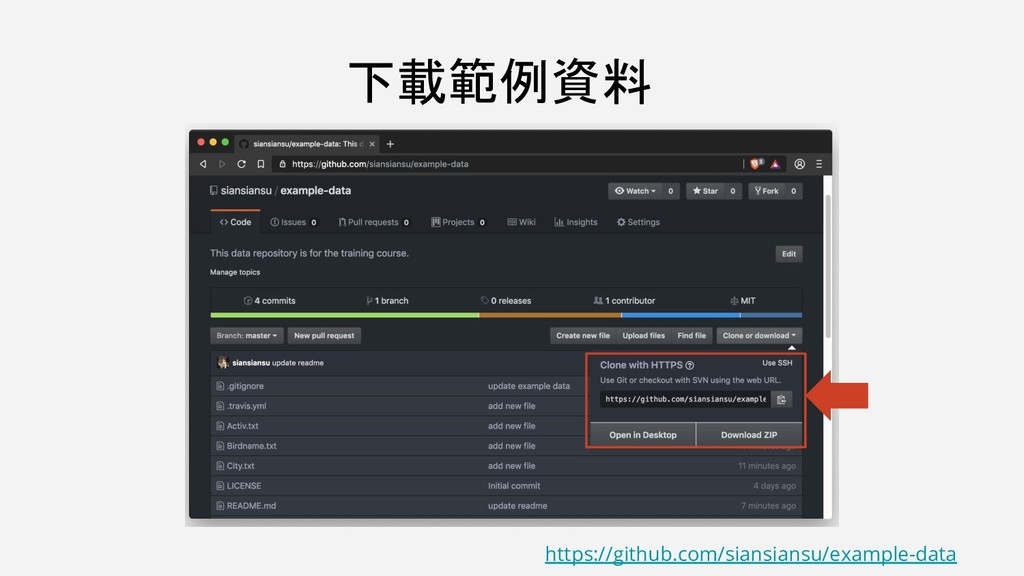View 1 contributor
The height and width of the screenshot is (576, 1024).
tap(624, 301)
